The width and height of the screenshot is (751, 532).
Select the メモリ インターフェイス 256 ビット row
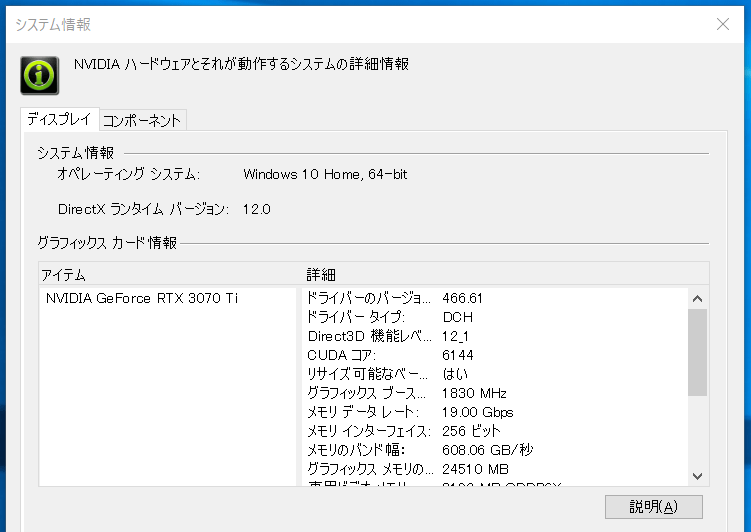click(496, 431)
